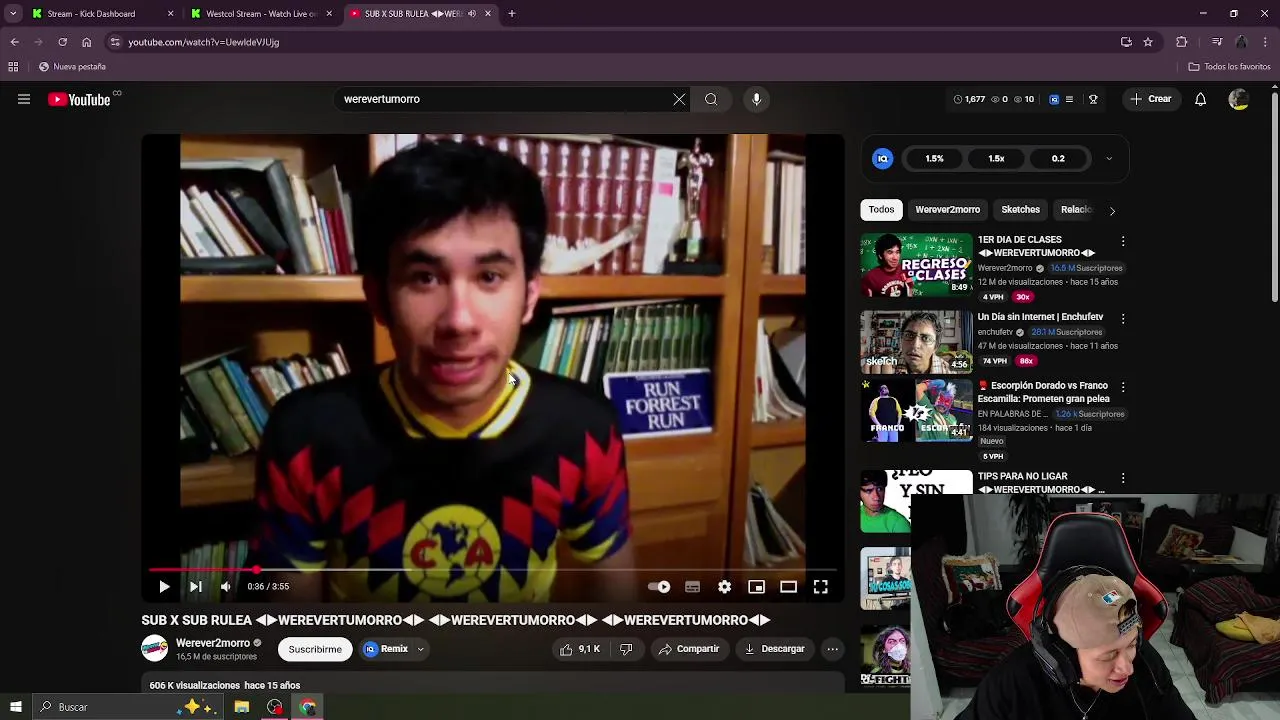Open options for 1ER DIA DE CLASES video
Screen dimensions: 1280x720
point(1123,241)
